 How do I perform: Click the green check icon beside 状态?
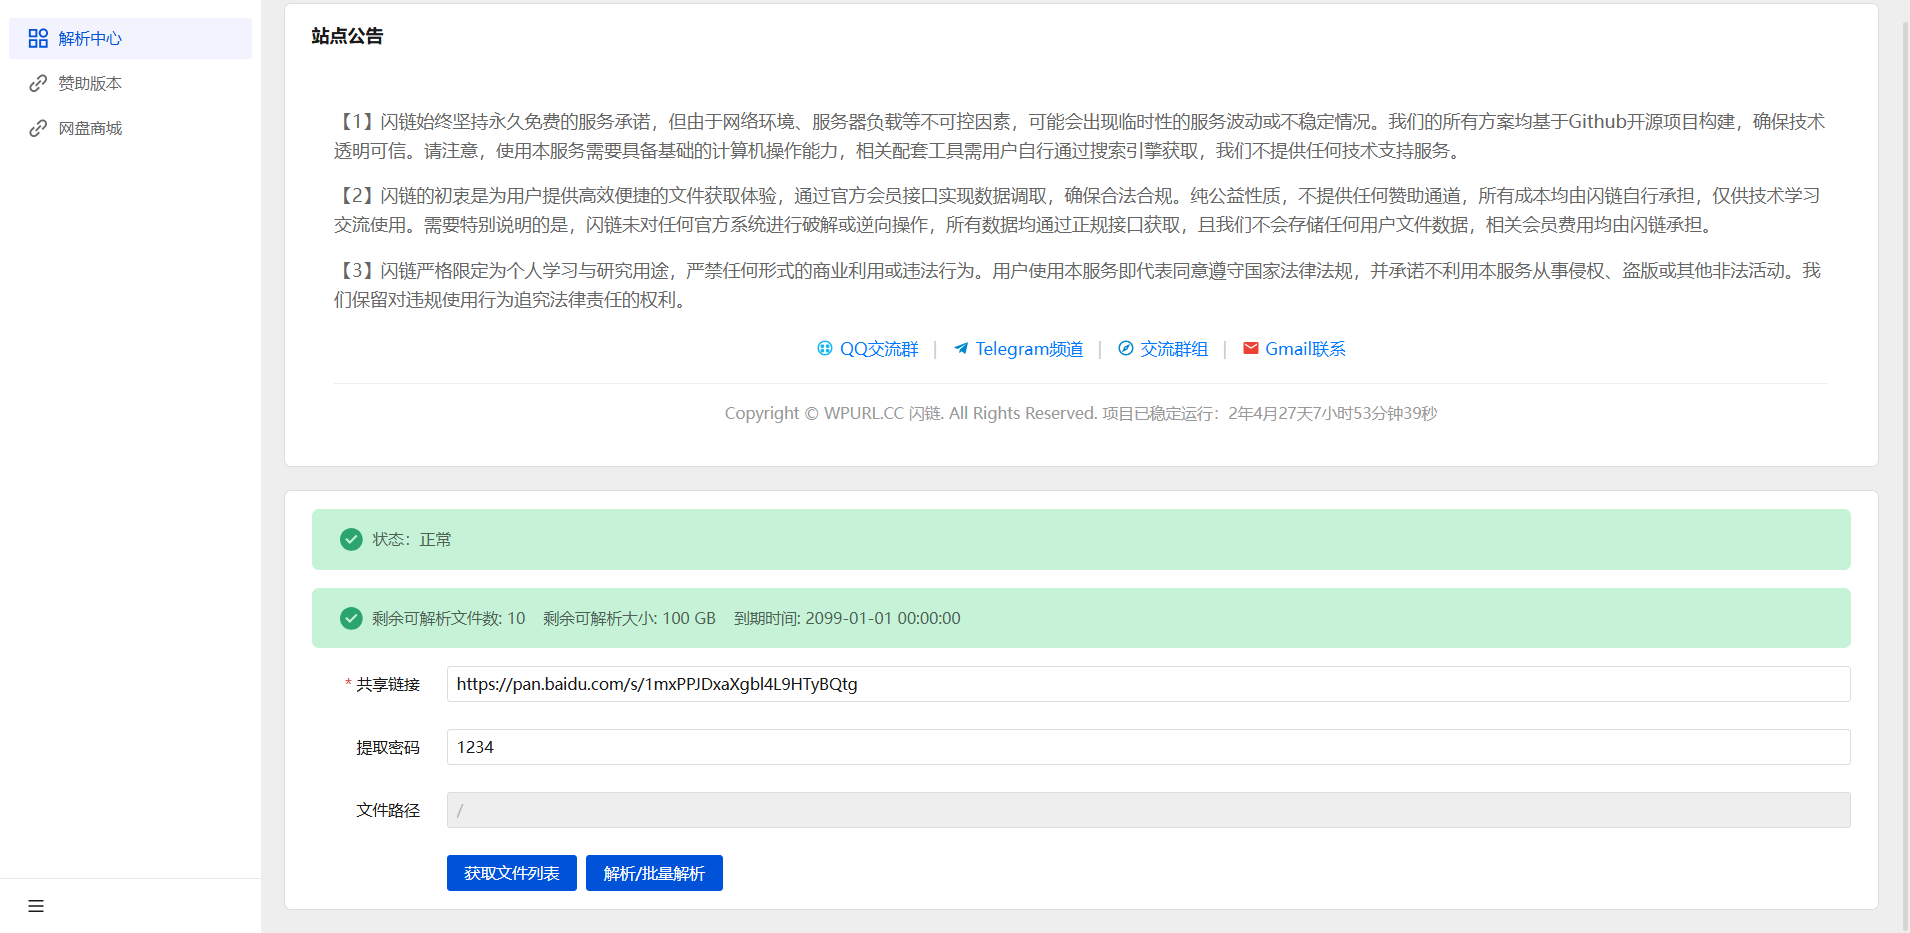click(x=351, y=539)
